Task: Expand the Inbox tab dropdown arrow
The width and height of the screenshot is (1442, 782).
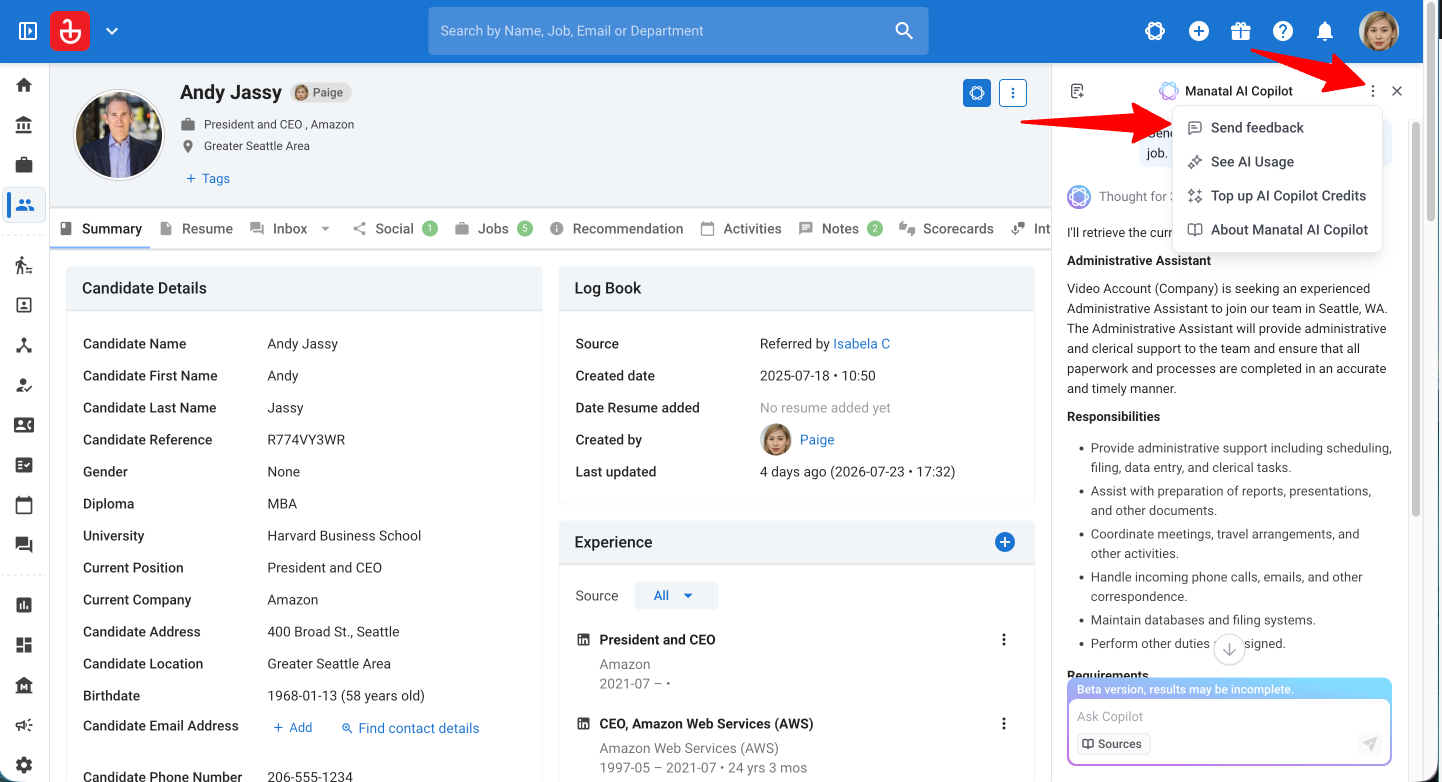Action: [x=325, y=229]
